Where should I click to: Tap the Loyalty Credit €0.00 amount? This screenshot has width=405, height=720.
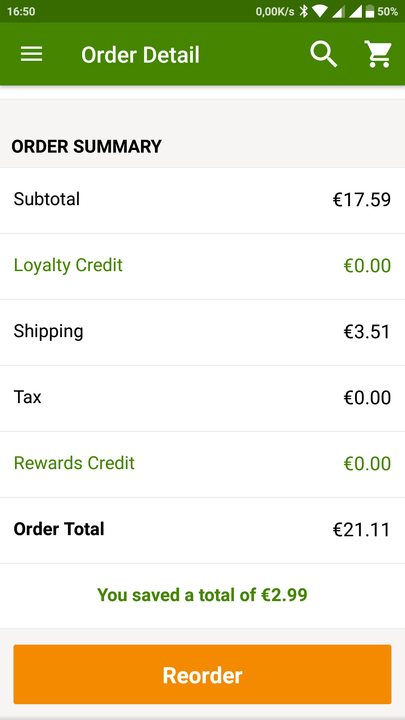367,266
